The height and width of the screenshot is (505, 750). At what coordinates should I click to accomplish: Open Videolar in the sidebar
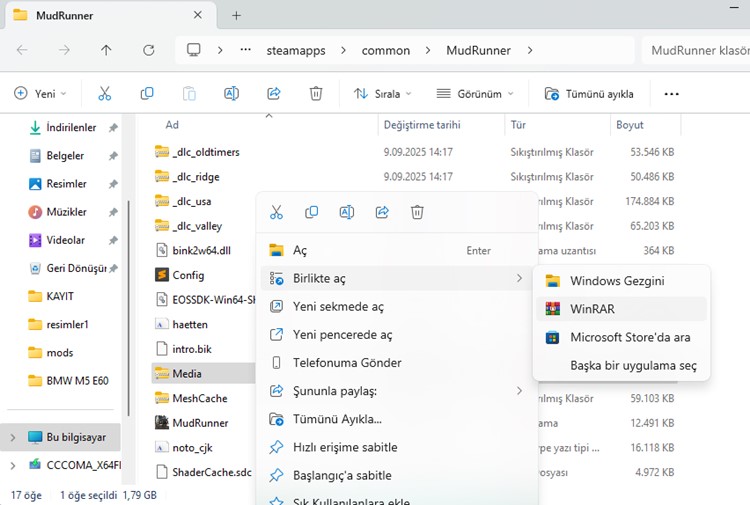coord(65,240)
